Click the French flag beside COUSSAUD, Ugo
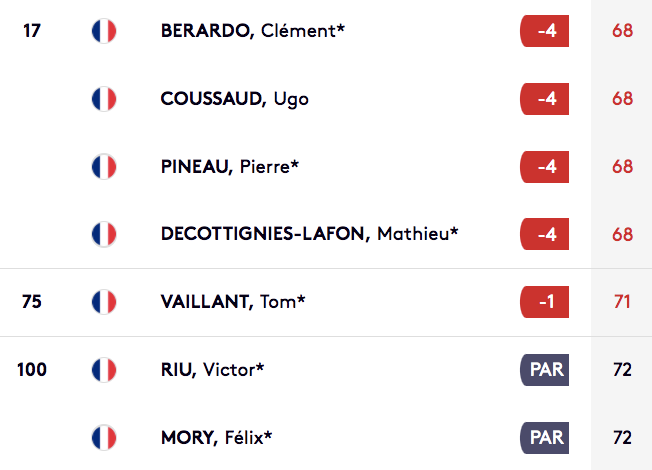Image resolution: width=652 pixels, height=470 pixels. 104,99
